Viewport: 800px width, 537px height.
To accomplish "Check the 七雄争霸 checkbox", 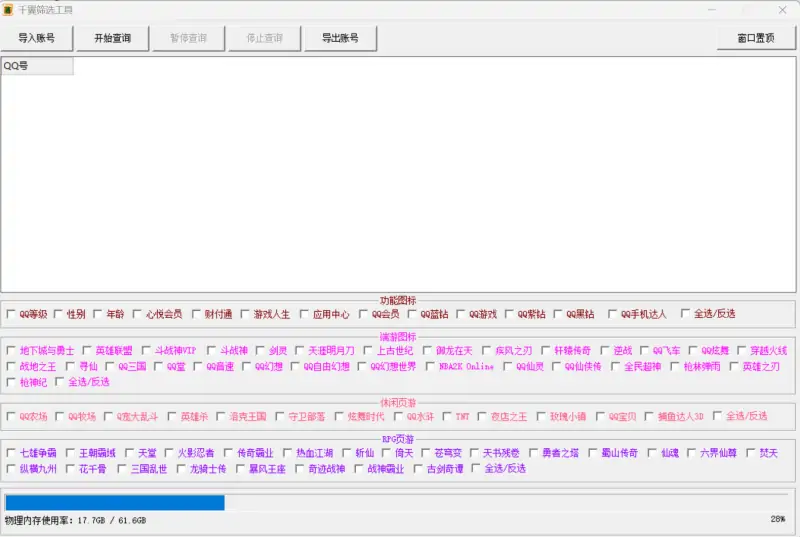I will (11, 452).
